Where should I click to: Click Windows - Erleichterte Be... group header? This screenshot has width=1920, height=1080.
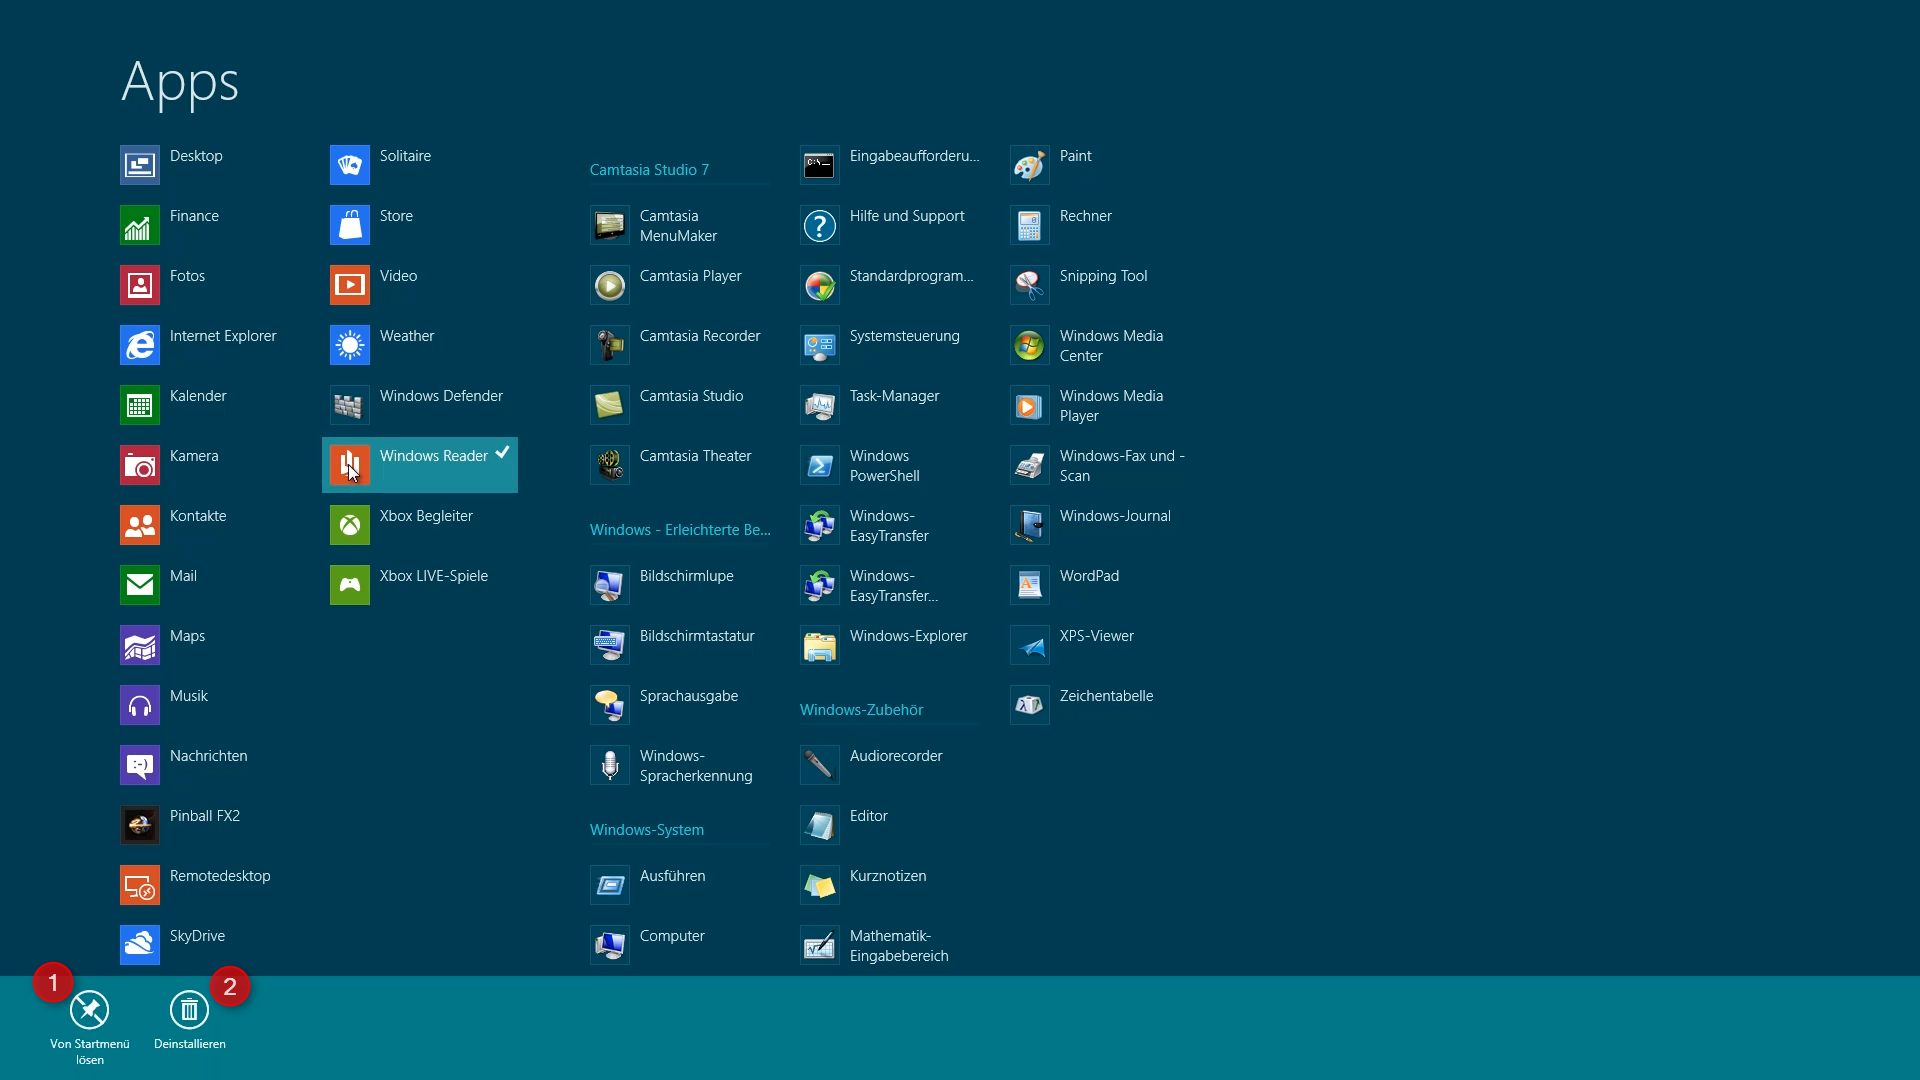680,530
